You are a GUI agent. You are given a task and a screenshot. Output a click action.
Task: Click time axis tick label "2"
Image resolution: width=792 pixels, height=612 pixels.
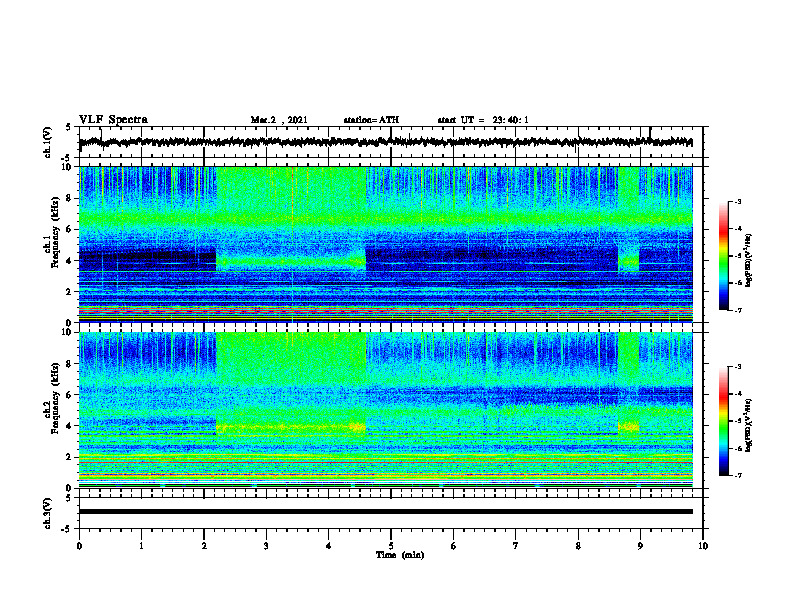(204, 546)
